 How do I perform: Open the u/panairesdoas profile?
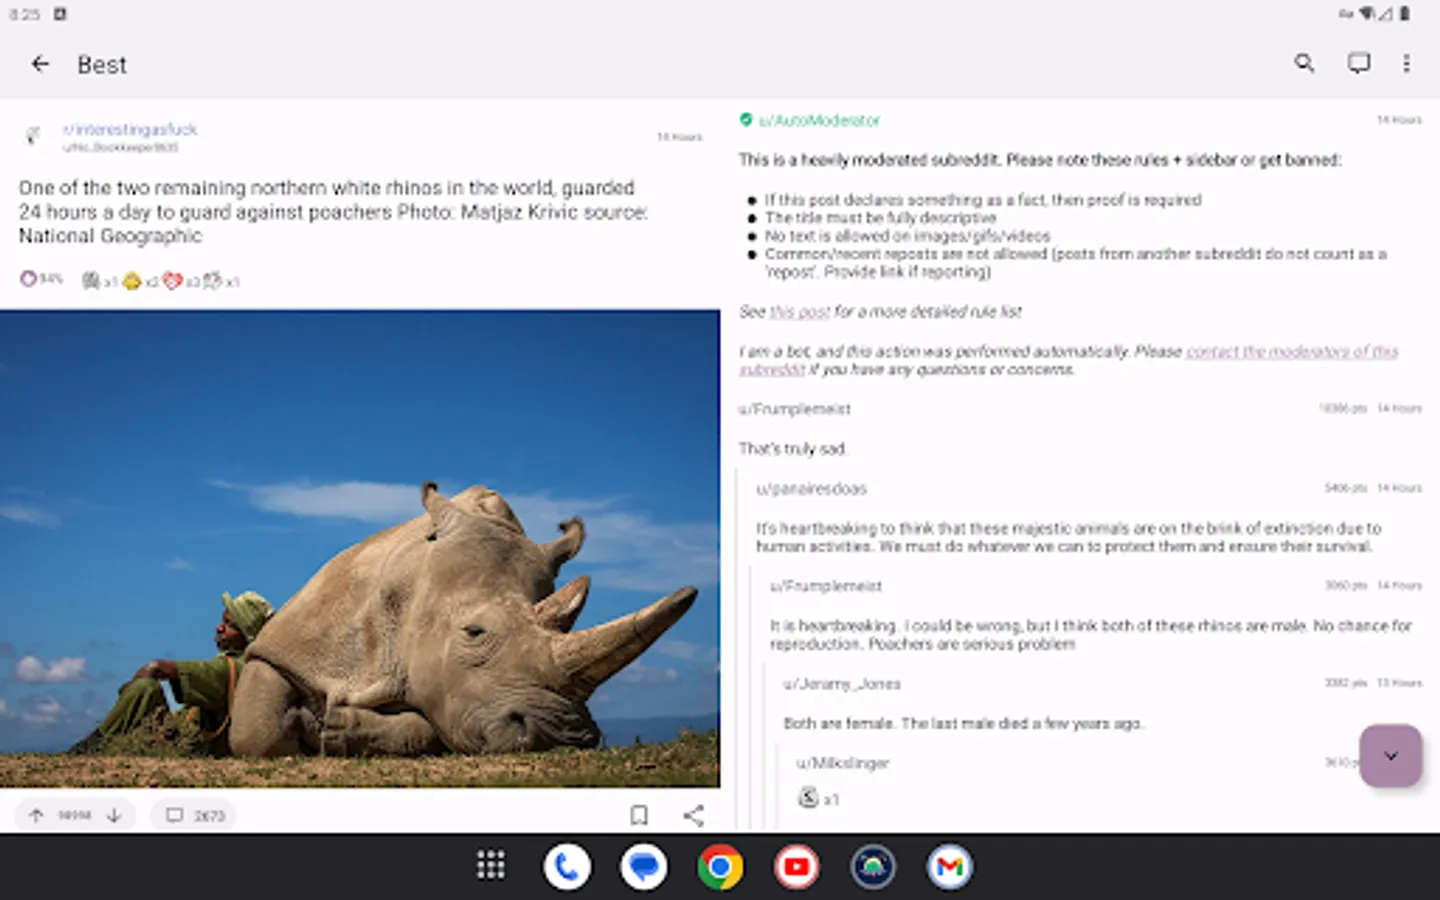coord(811,489)
